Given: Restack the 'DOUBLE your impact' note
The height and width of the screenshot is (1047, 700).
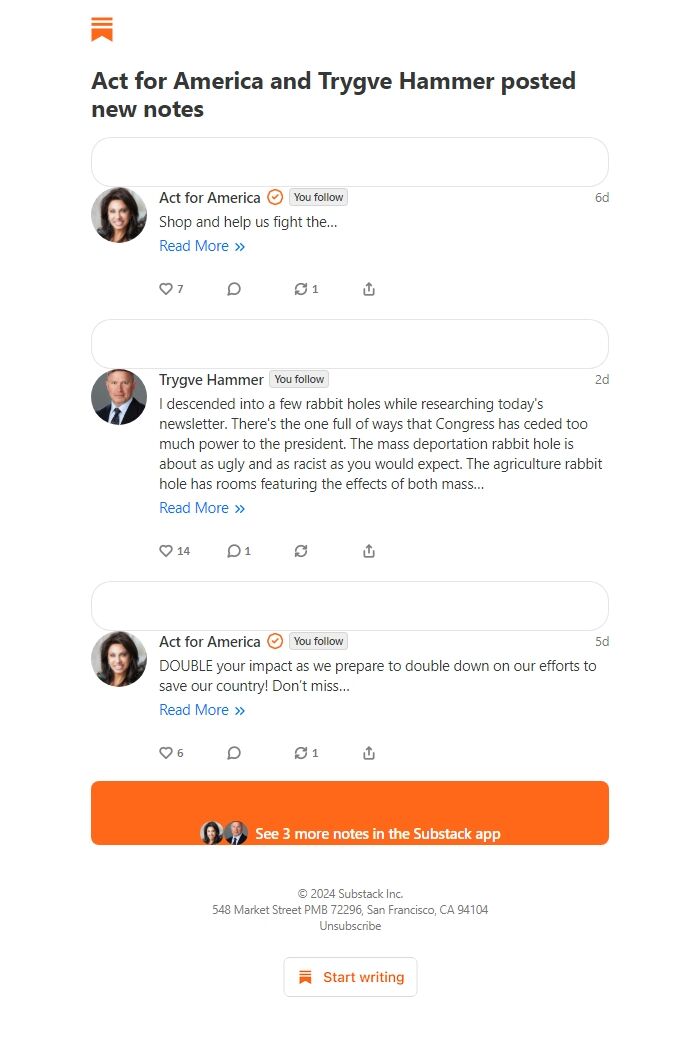Looking at the screenshot, I should (306, 753).
